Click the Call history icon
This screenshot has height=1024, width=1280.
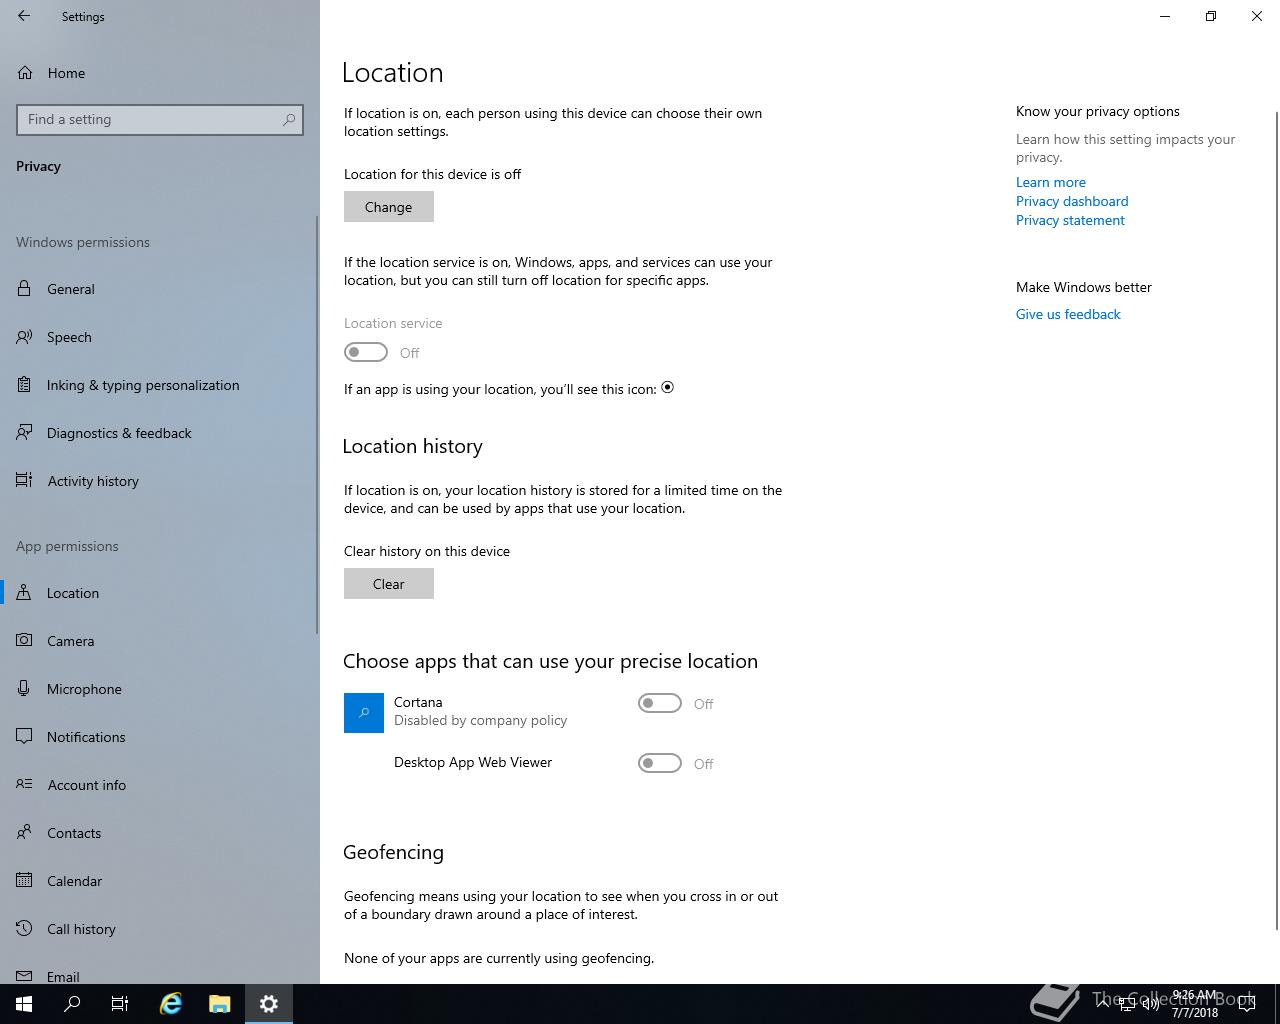coord(24,929)
